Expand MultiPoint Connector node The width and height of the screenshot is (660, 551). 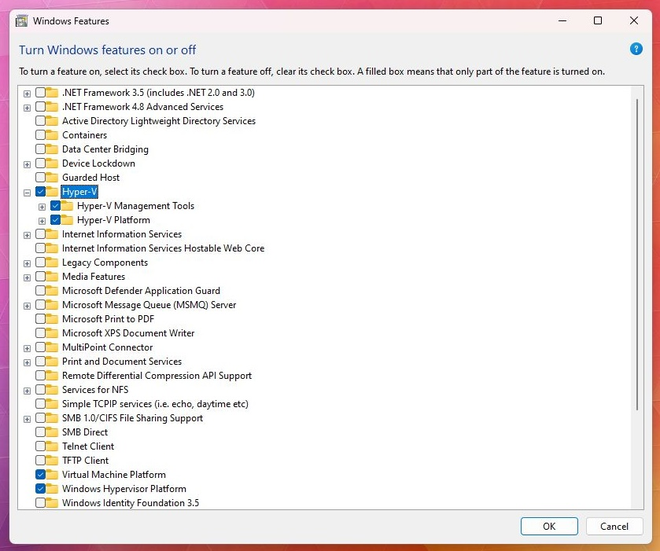(27, 349)
